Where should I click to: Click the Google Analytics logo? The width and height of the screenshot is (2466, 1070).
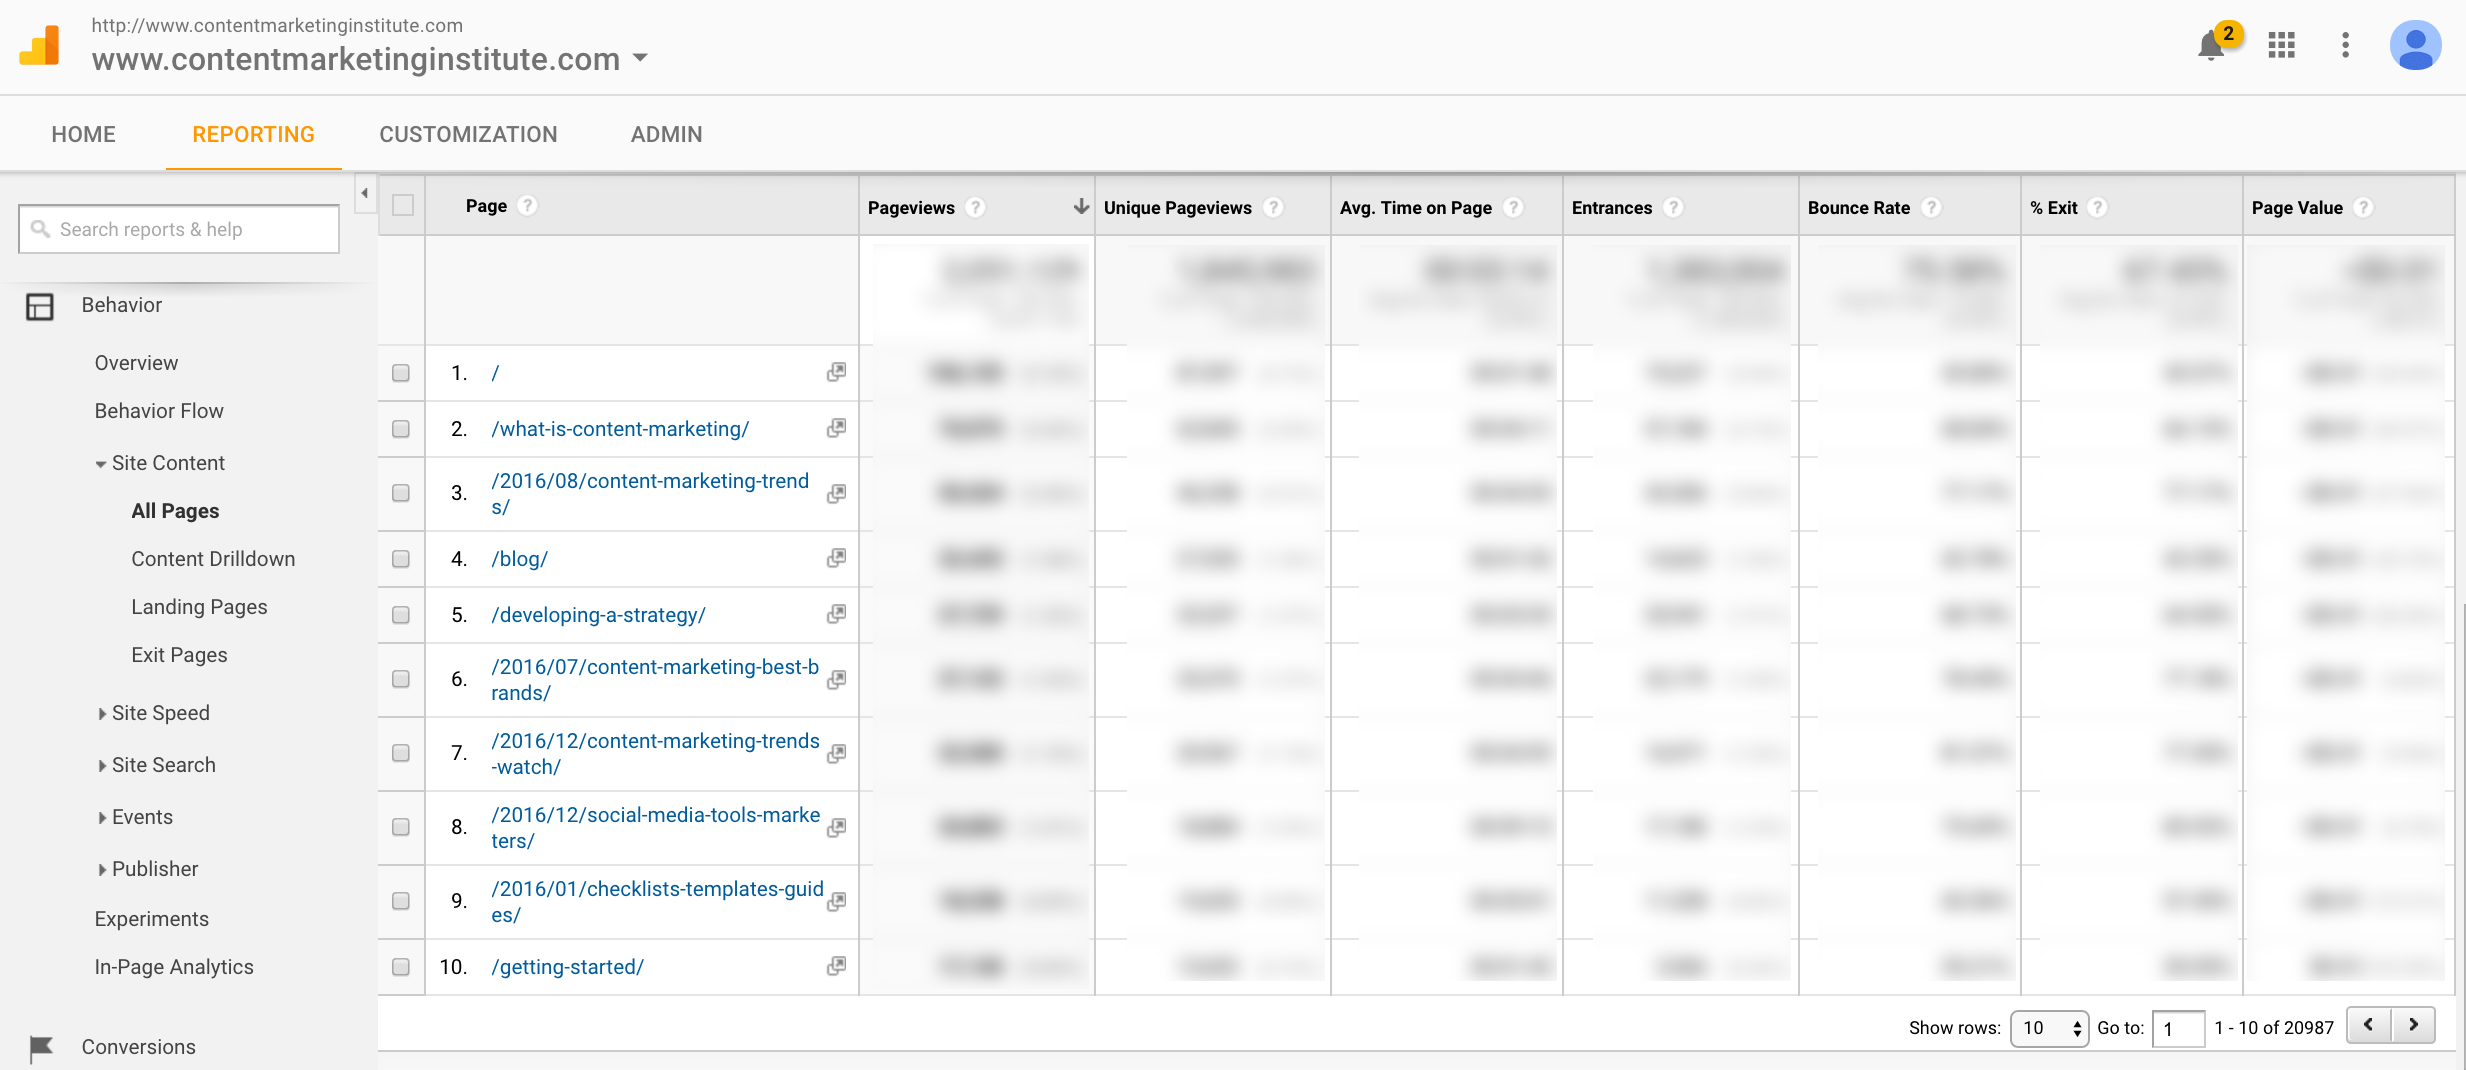[x=40, y=45]
